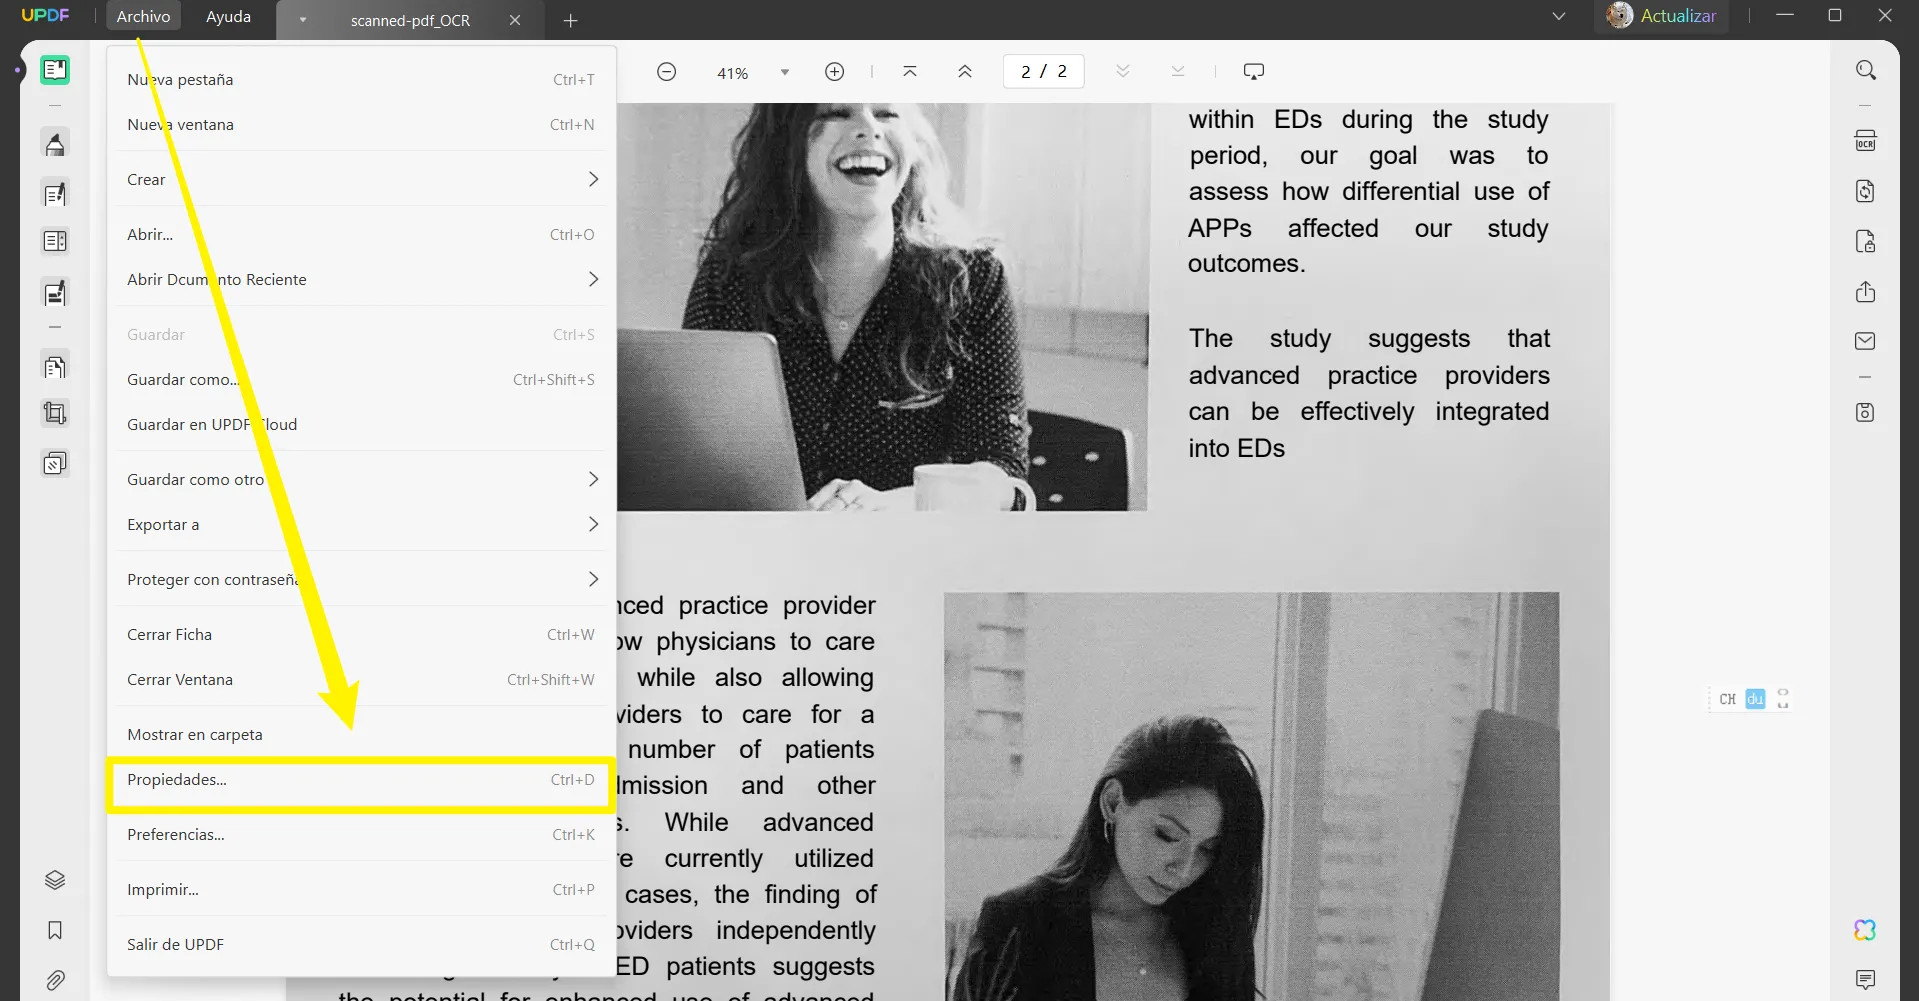Open the layers panel icon

click(x=55, y=880)
